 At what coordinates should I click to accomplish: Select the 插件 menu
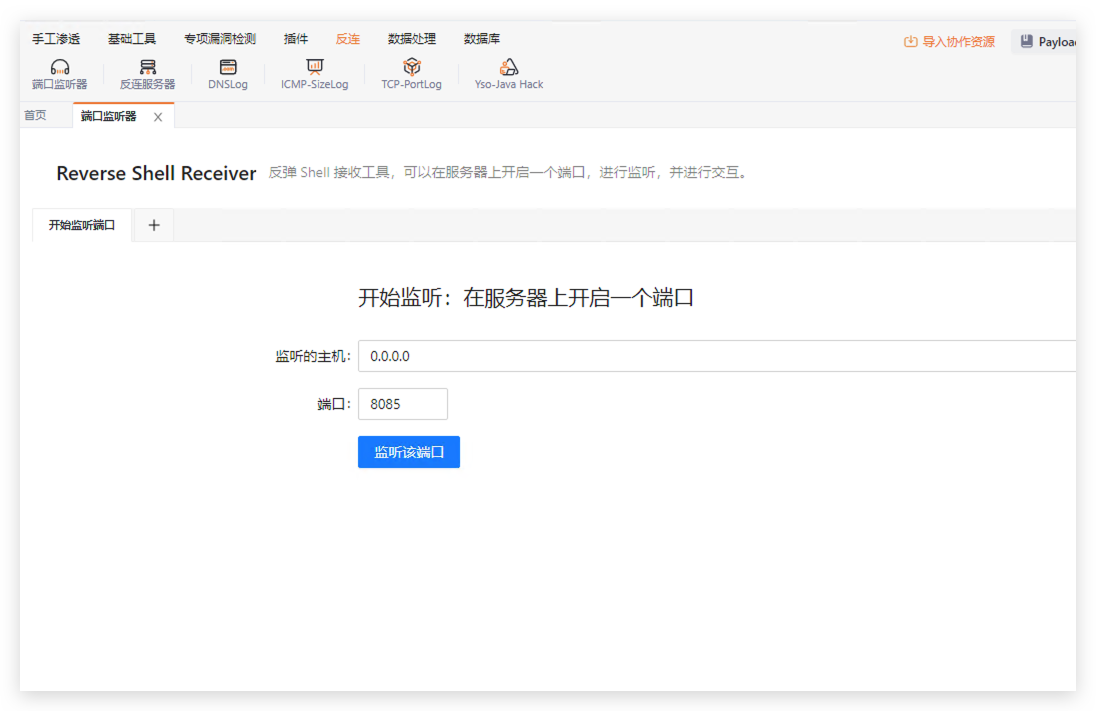296,39
